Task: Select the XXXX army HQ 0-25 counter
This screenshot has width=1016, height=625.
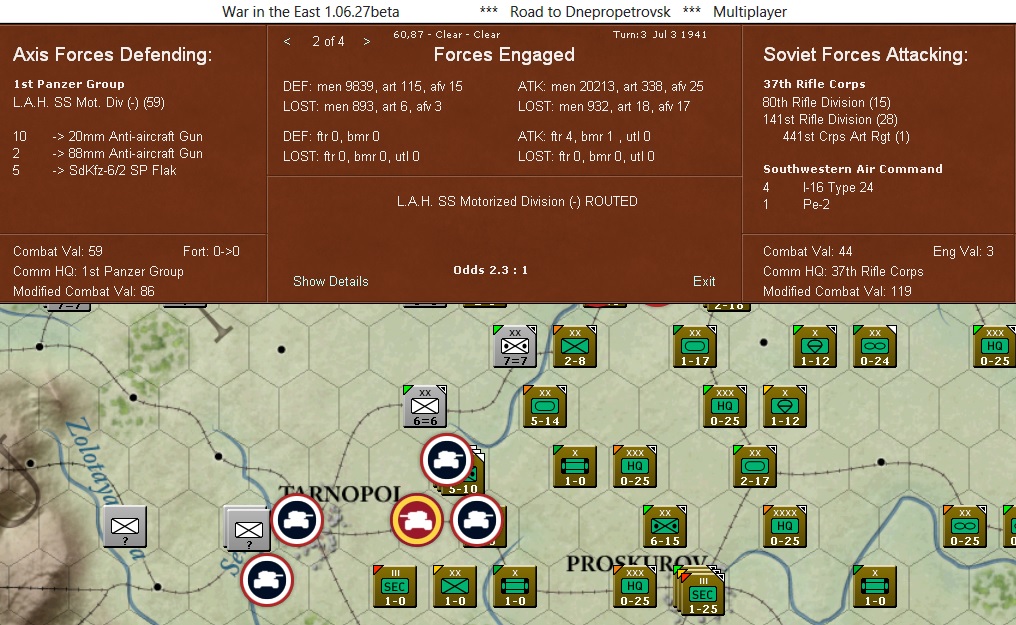Action: 785,527
